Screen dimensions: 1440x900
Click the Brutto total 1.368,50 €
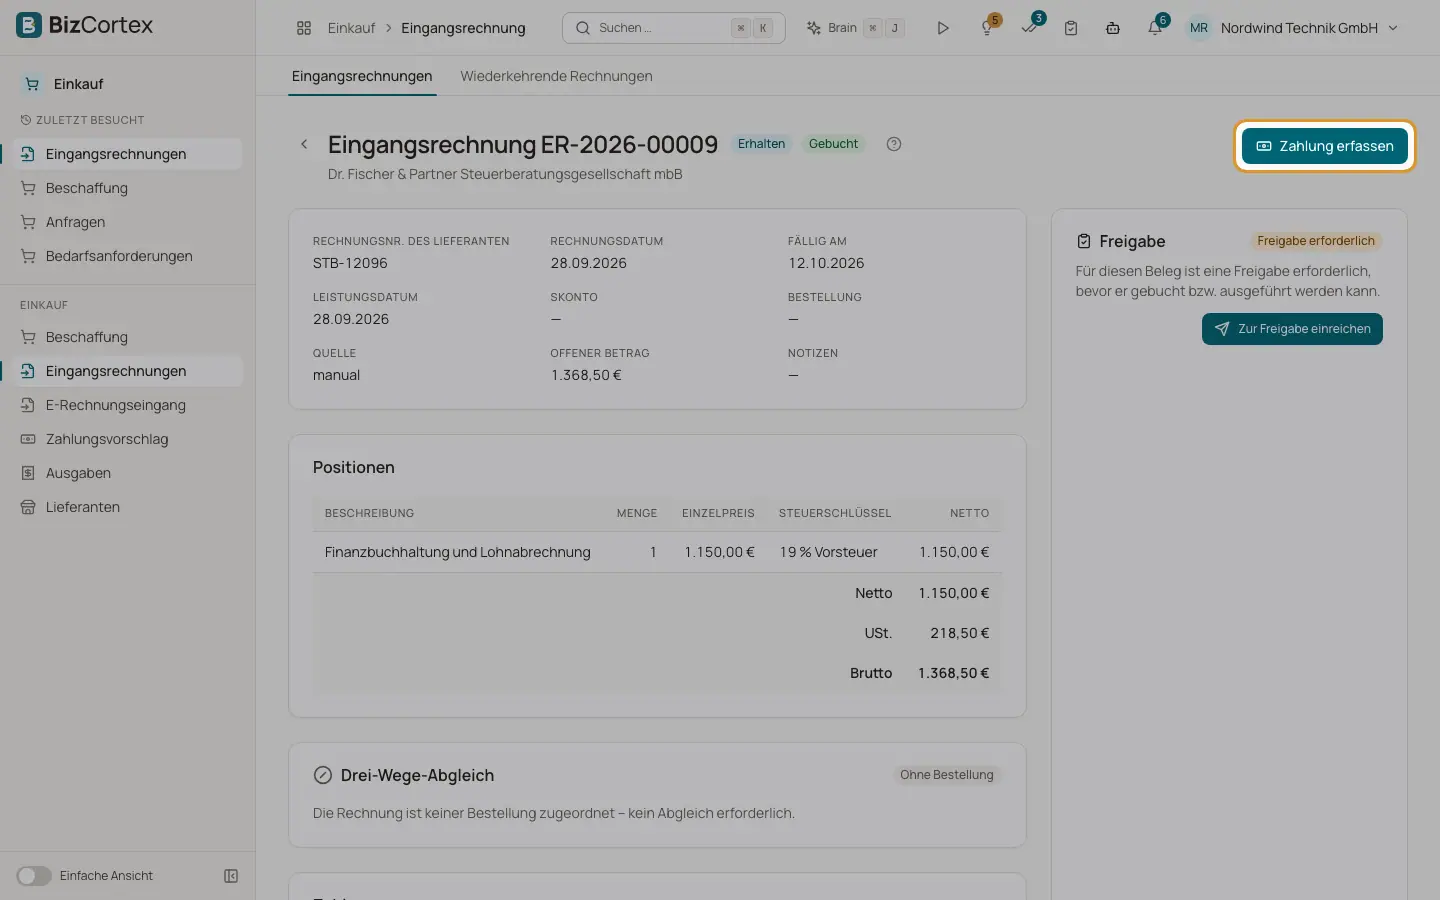coord(953,673)
